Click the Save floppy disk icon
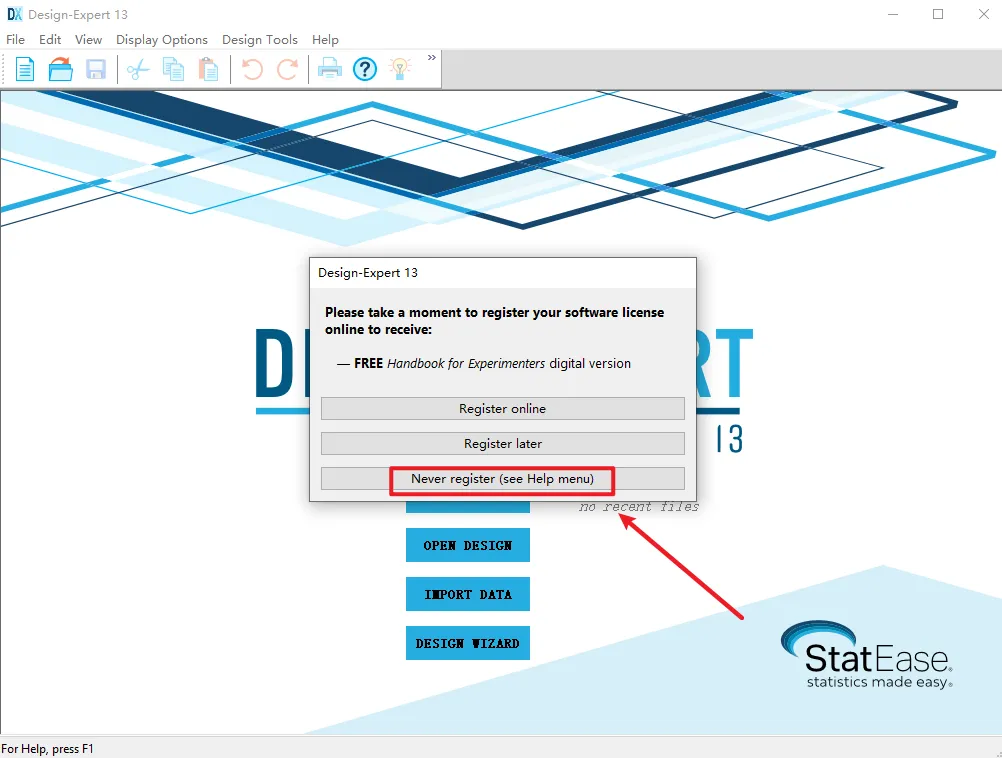This screenshot has width=1002, height=758. [96, 69]
